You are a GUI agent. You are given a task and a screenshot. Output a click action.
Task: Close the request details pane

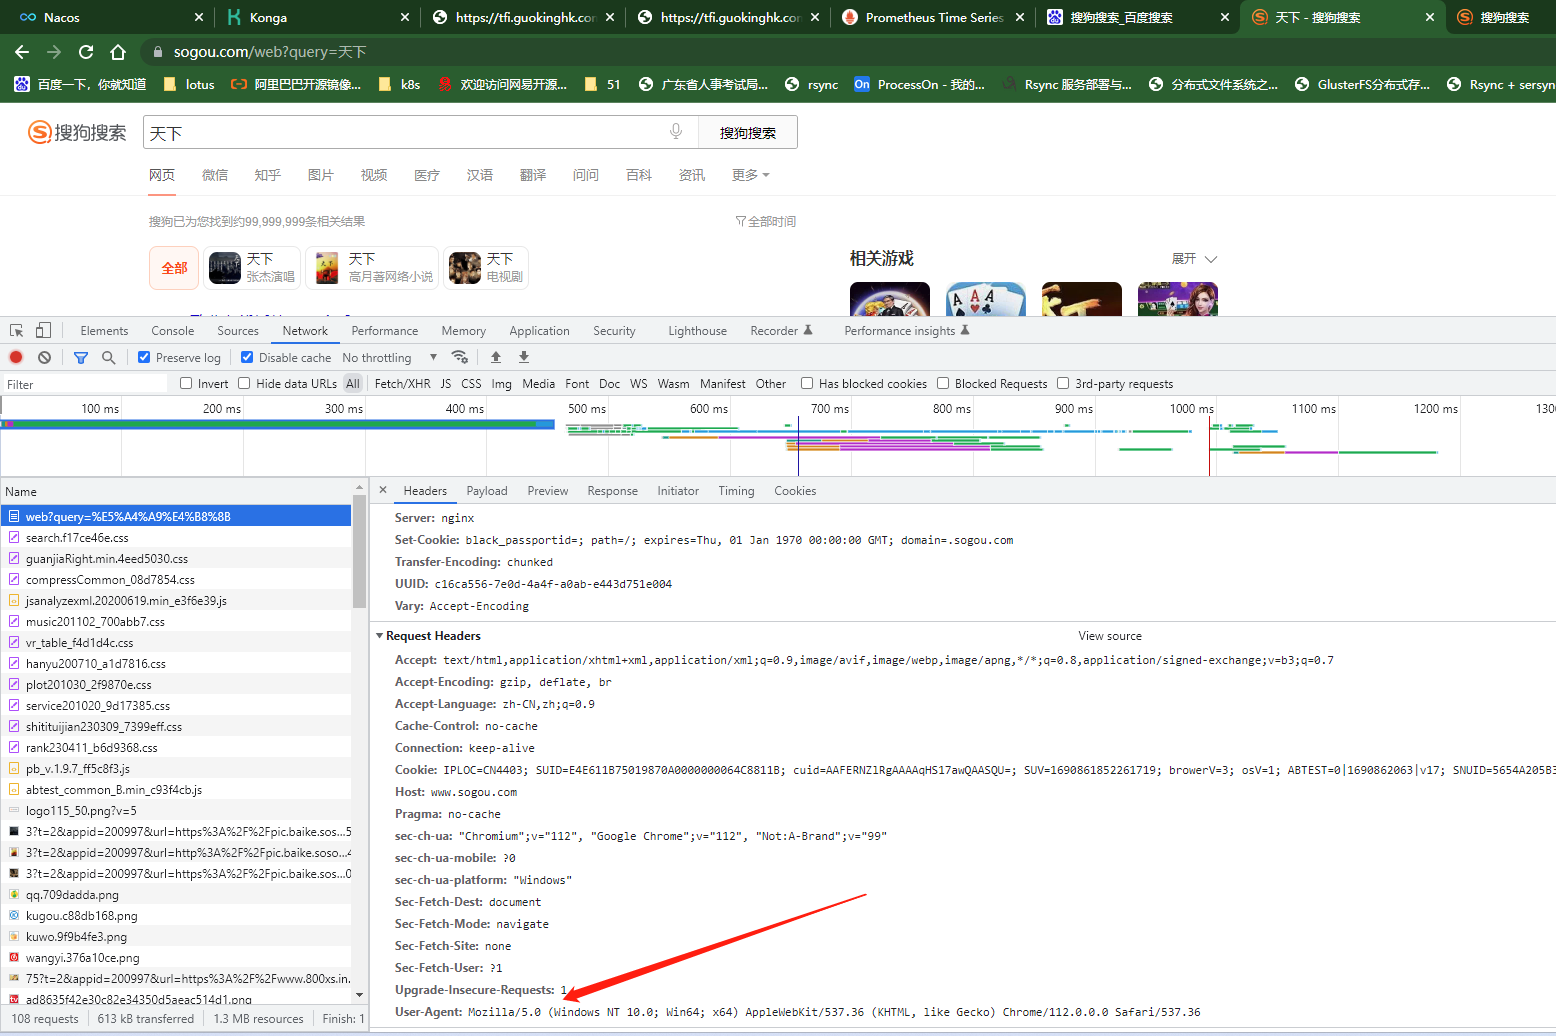point(383,490)
